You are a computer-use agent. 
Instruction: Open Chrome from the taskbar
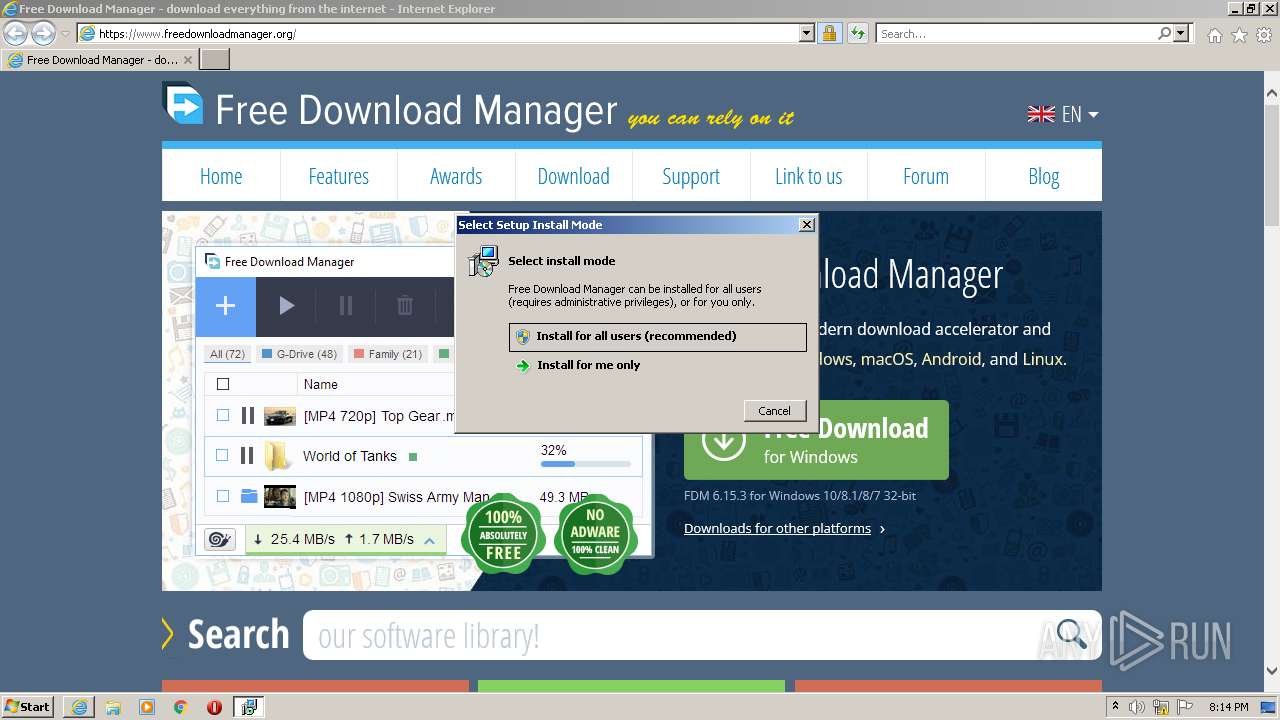click(x=180, y=707)
